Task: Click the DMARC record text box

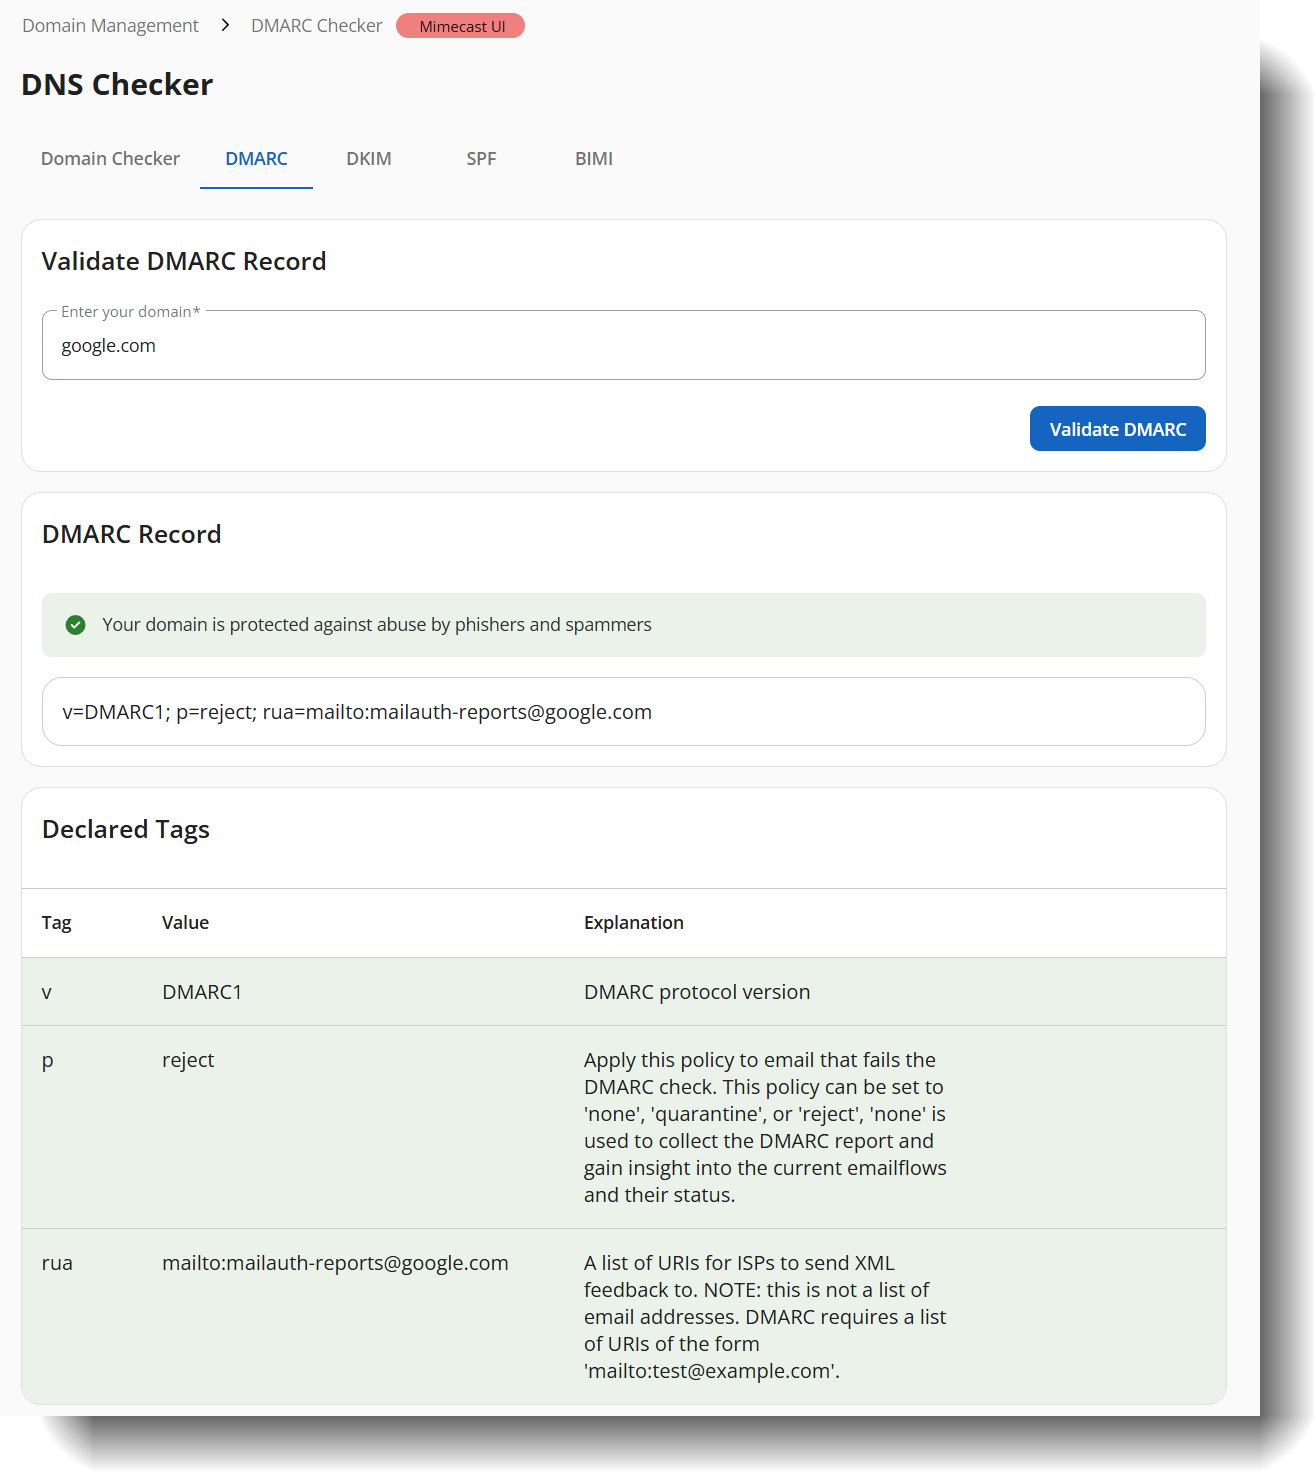Action: (623, 712)
